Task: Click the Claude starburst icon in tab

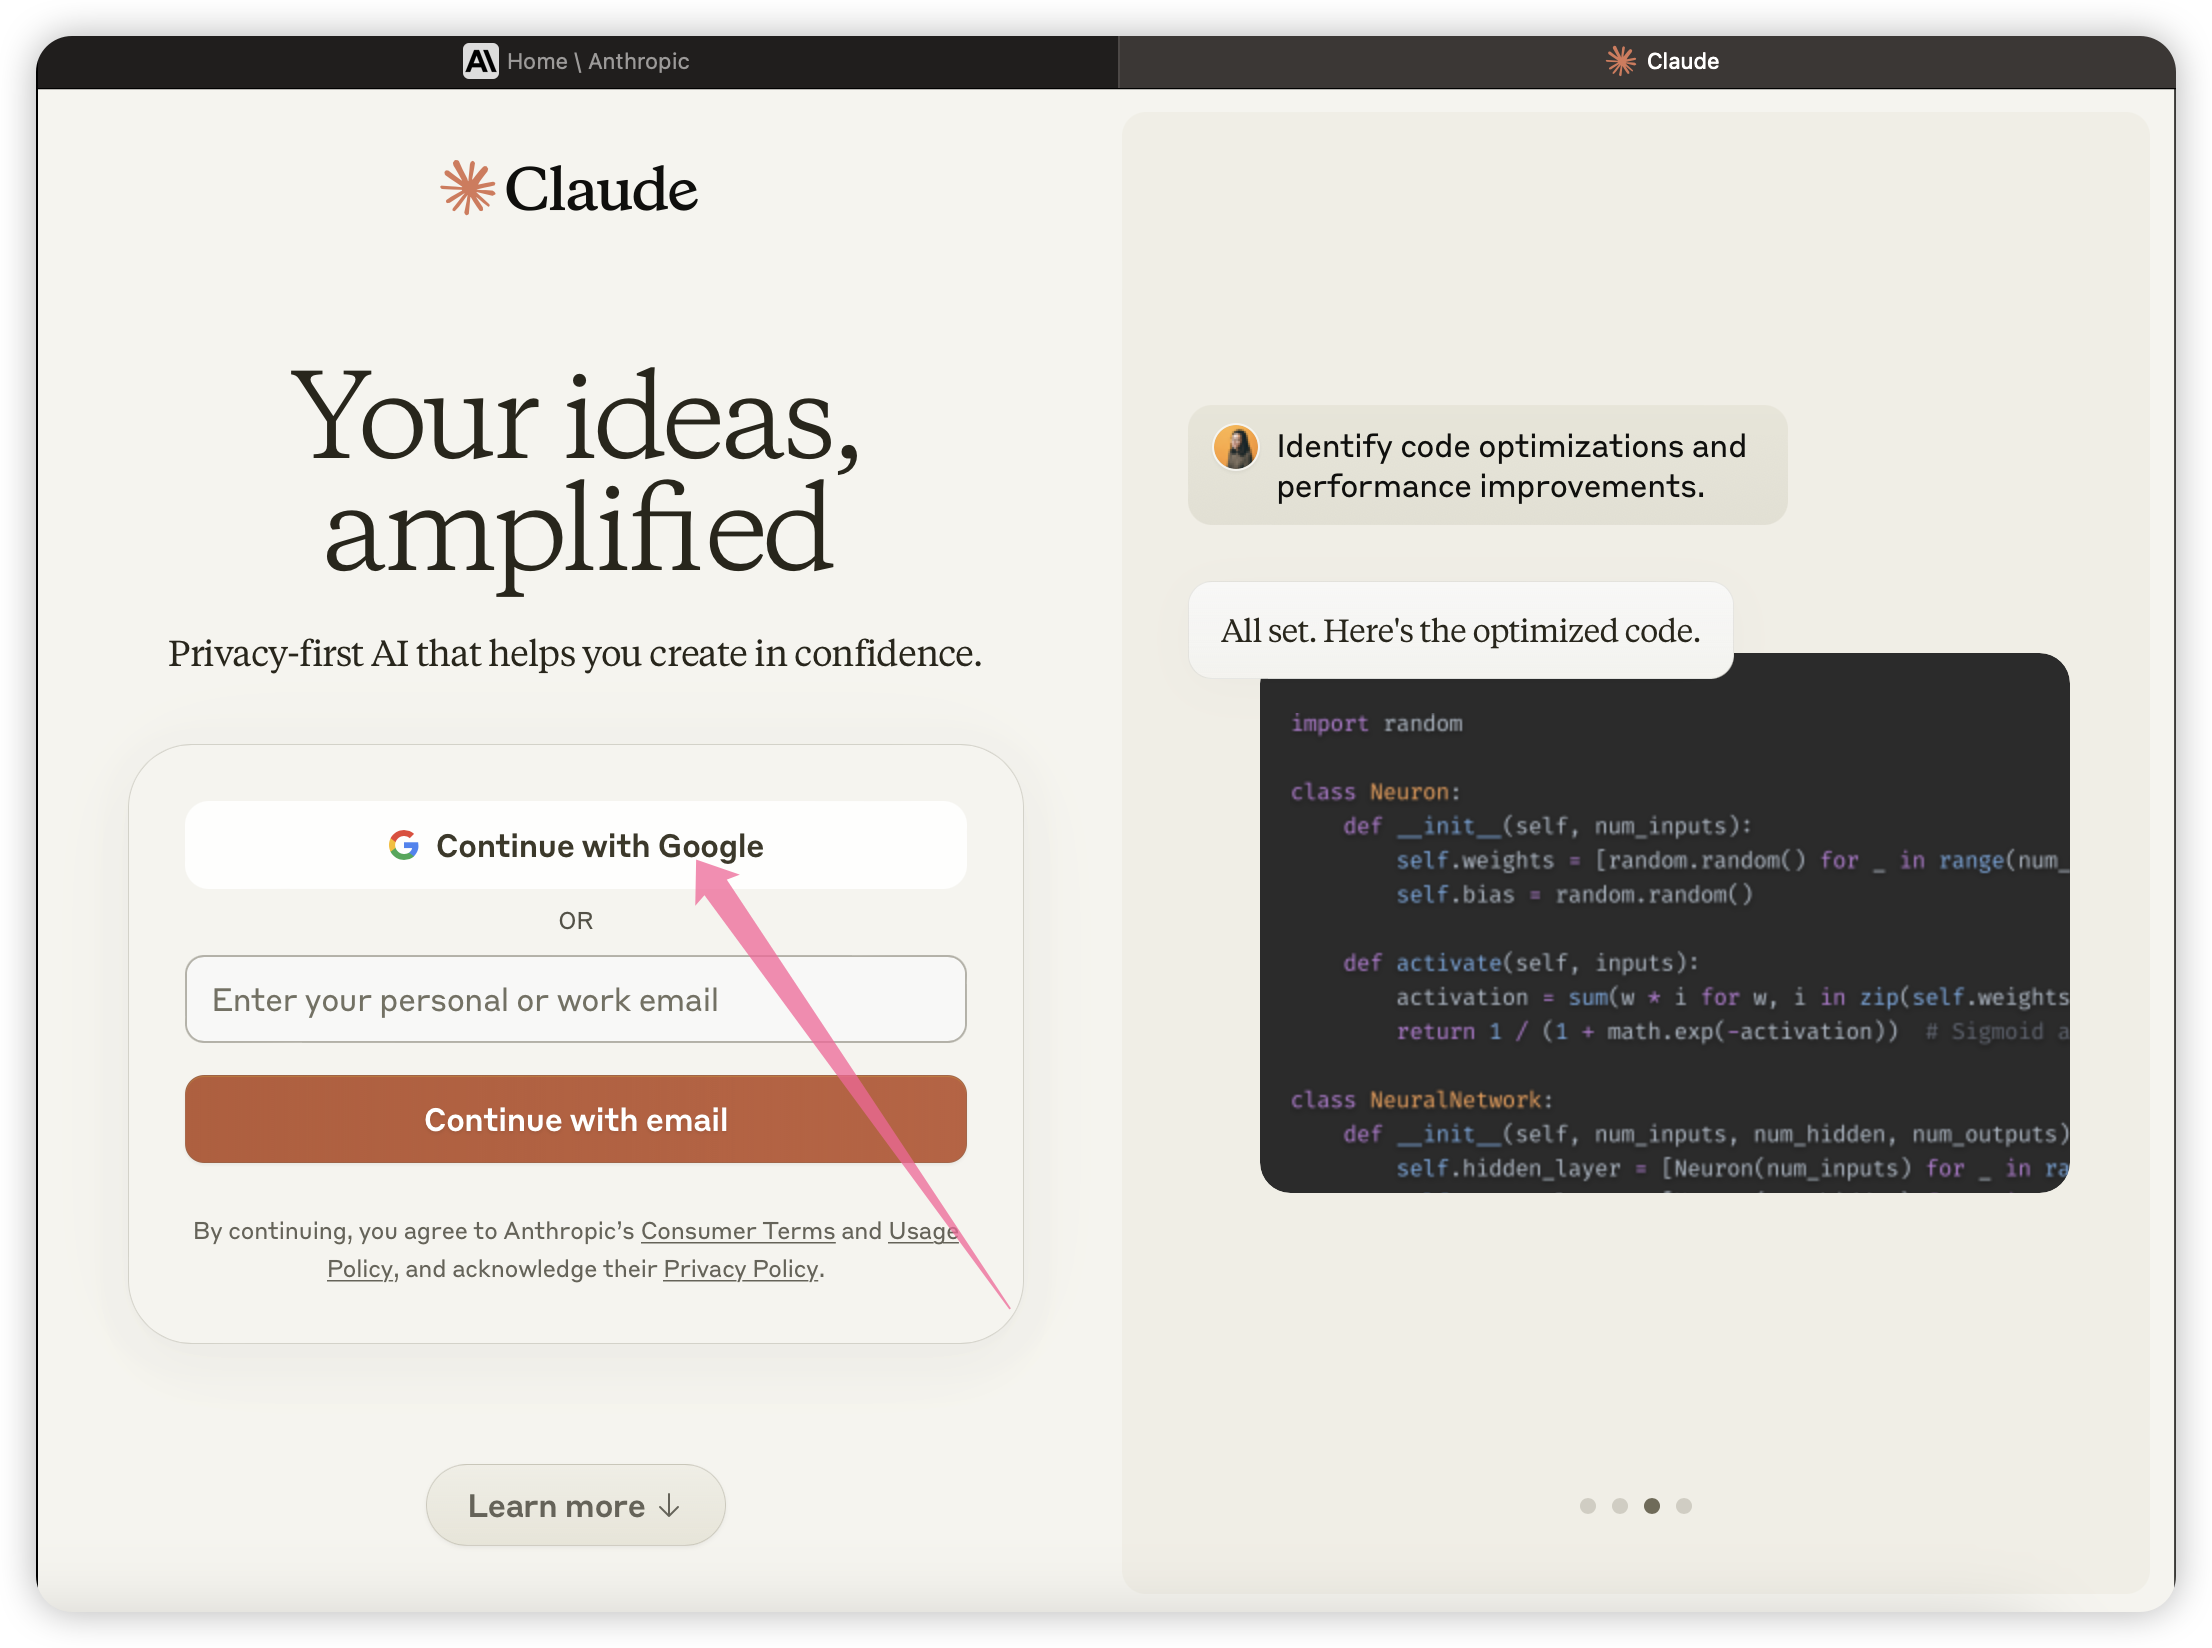Action: (1621, 61)
